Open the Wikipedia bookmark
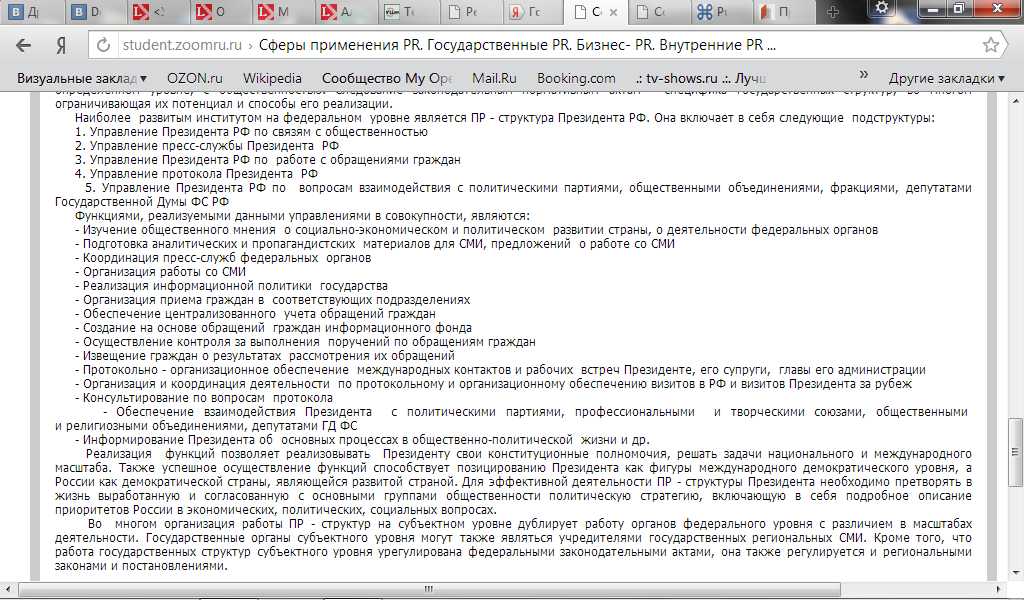 pyautogui.click(x=272, y=78)
